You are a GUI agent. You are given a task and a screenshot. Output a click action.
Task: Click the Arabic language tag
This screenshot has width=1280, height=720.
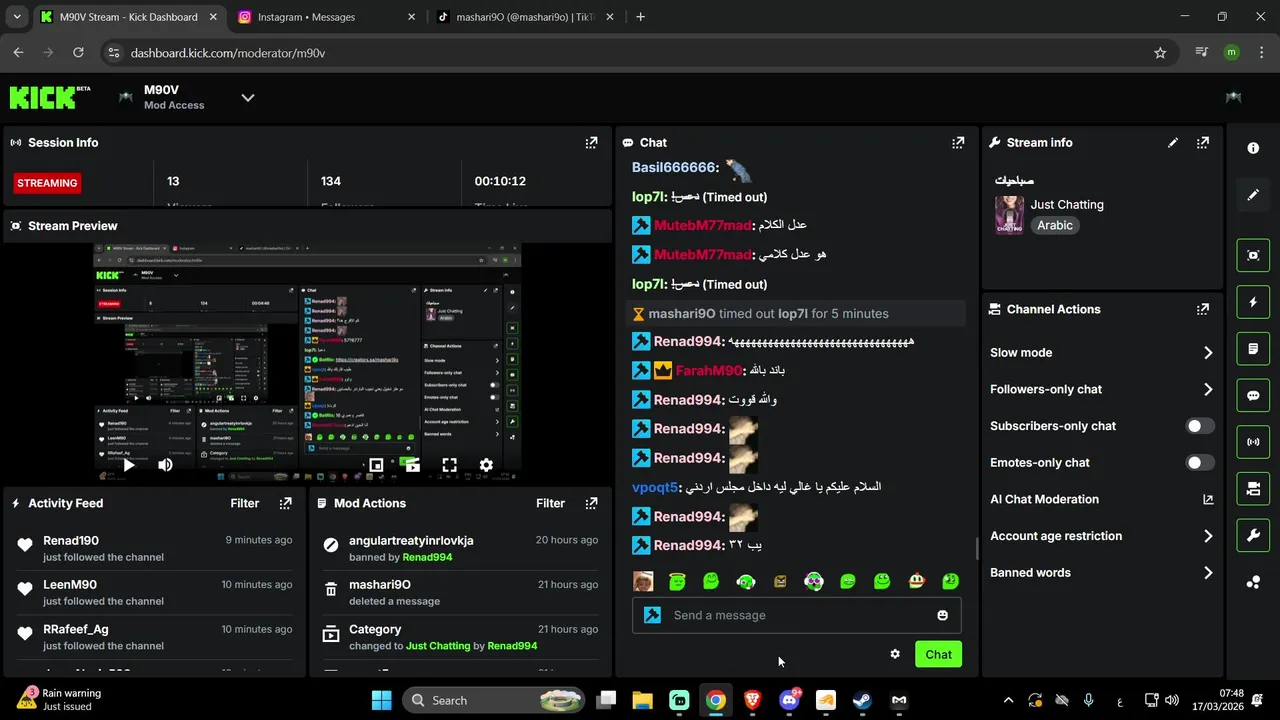click(1055, 226)
